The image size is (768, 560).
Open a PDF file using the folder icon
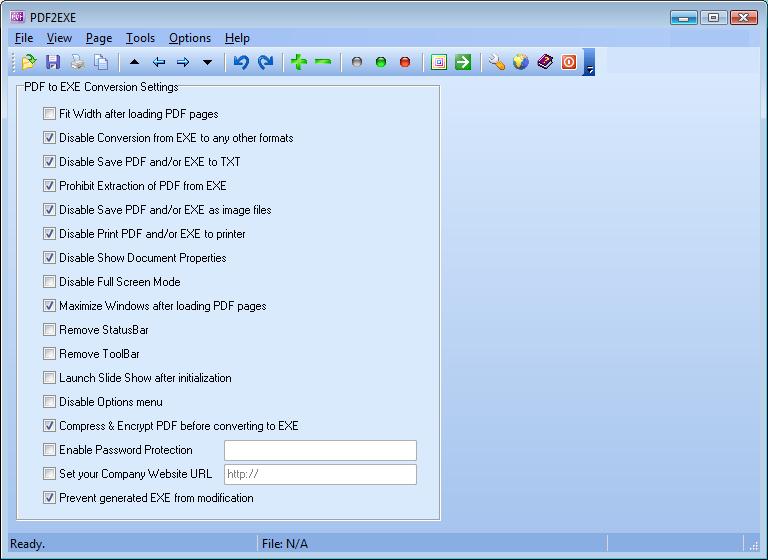(29, 62)
